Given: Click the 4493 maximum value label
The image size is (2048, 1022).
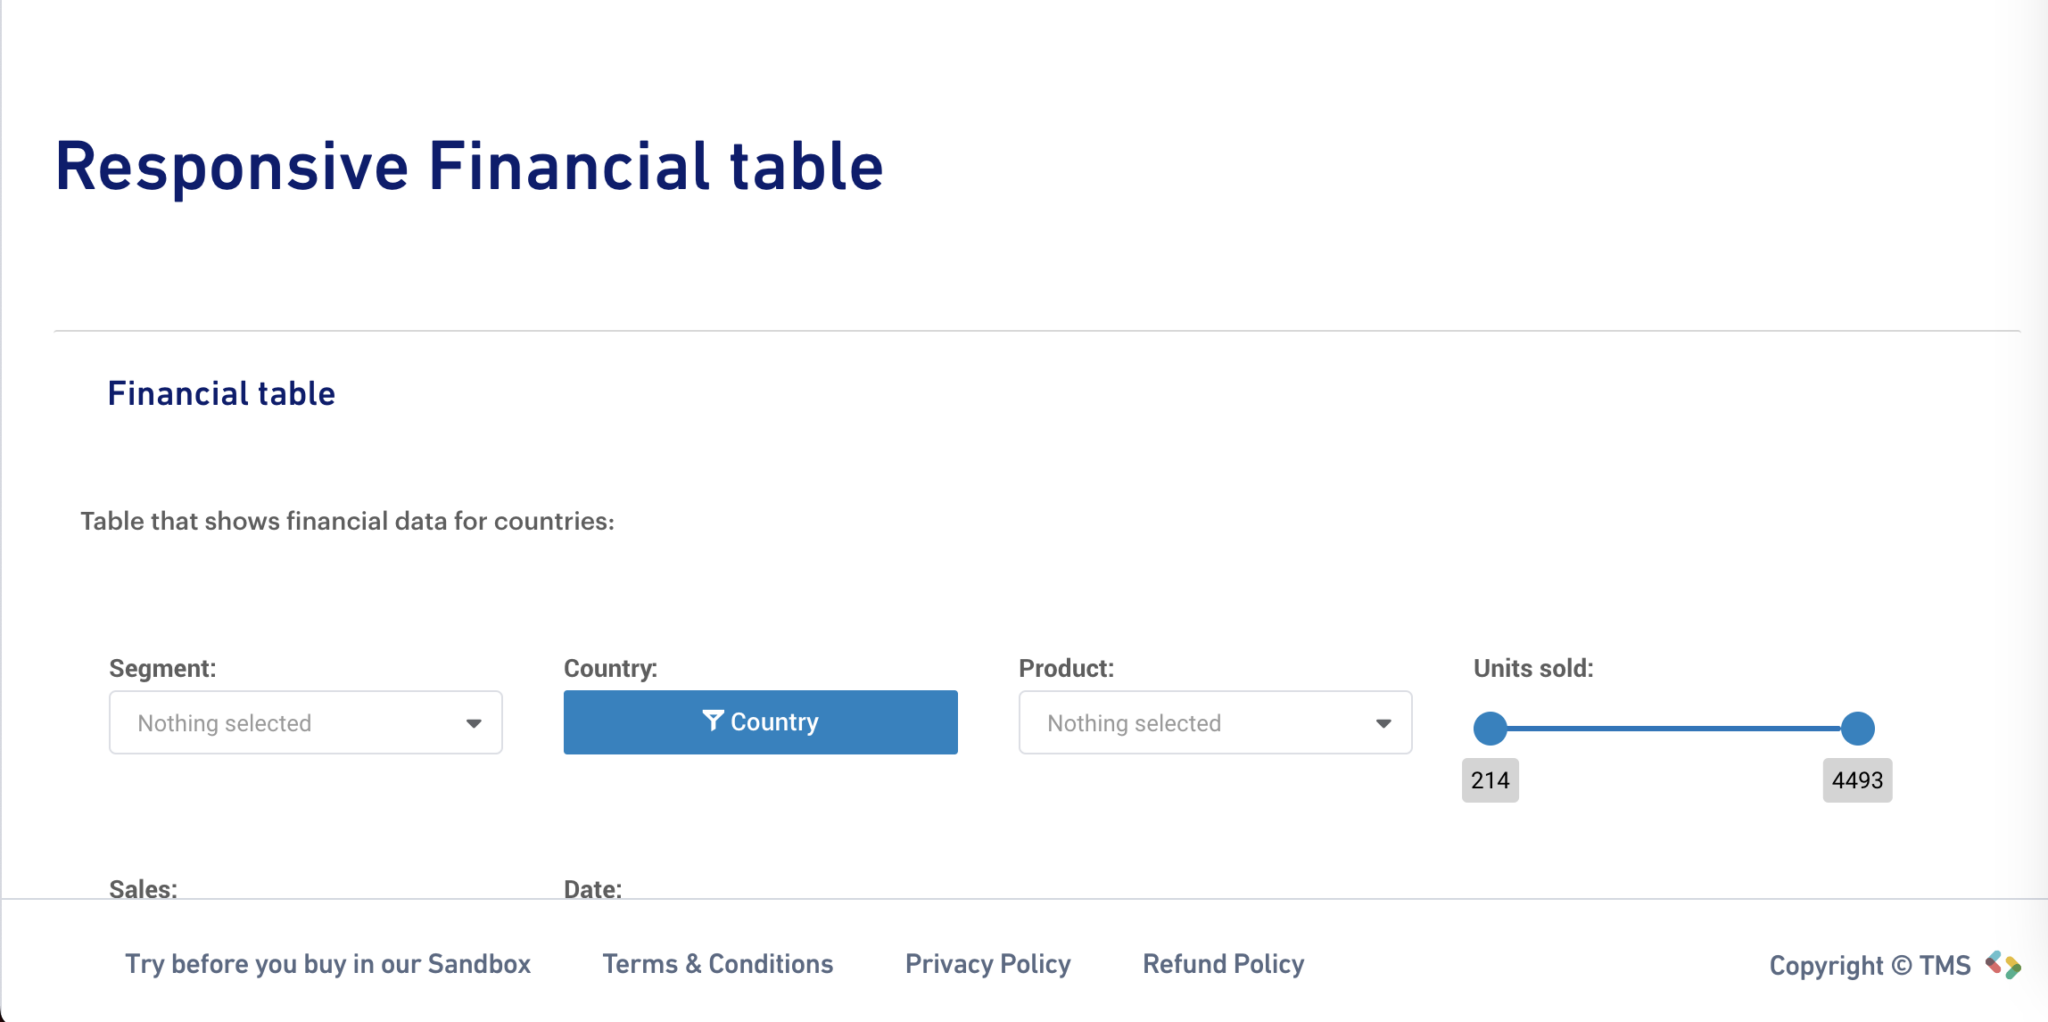Looking at the screenshot, I should 1857,780.
